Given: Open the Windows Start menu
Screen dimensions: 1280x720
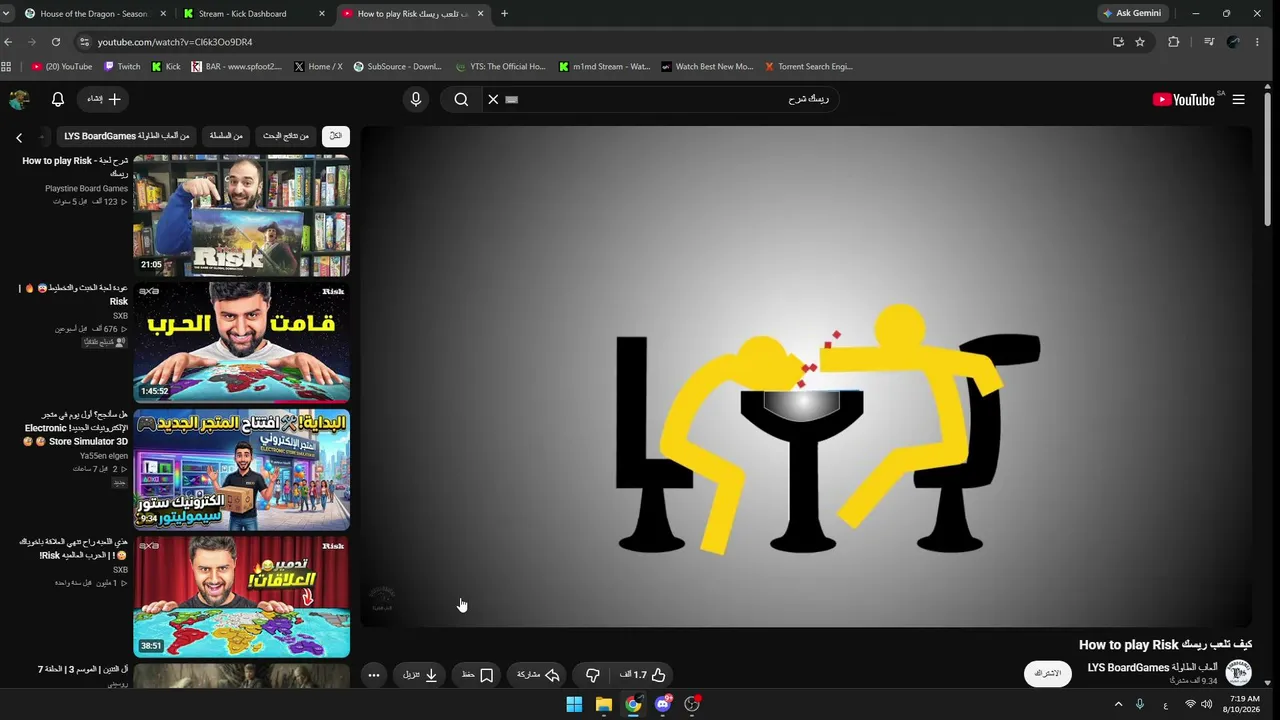Looking at the screenshot, I should click(x=574, y=704).
